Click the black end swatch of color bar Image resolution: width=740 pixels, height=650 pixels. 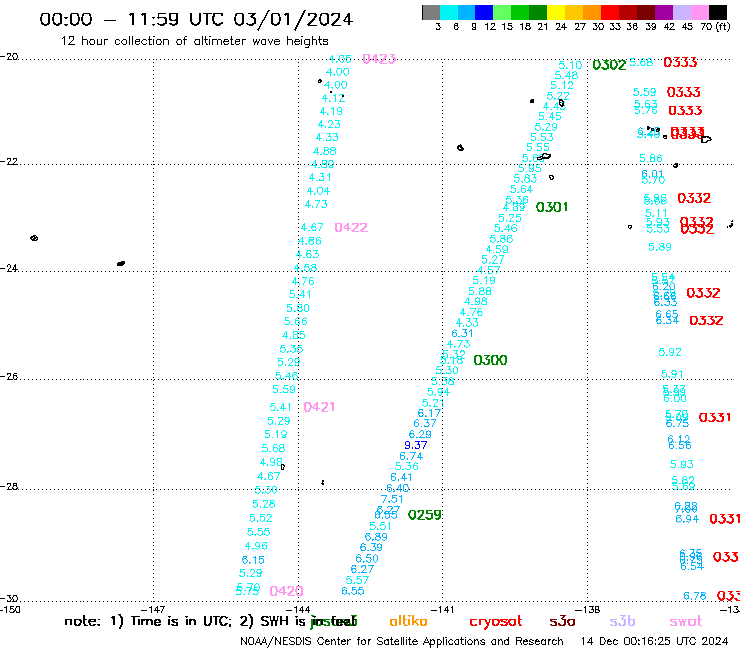(717, 12)
